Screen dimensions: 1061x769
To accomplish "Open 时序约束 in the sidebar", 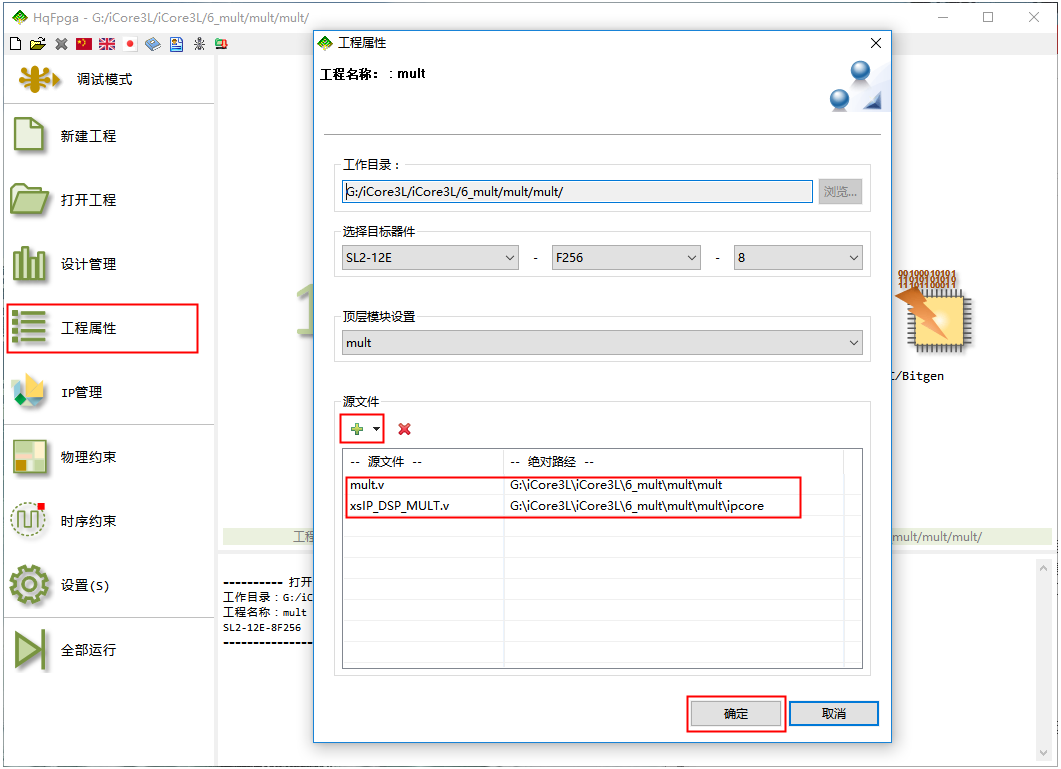I will coord(88,521).
